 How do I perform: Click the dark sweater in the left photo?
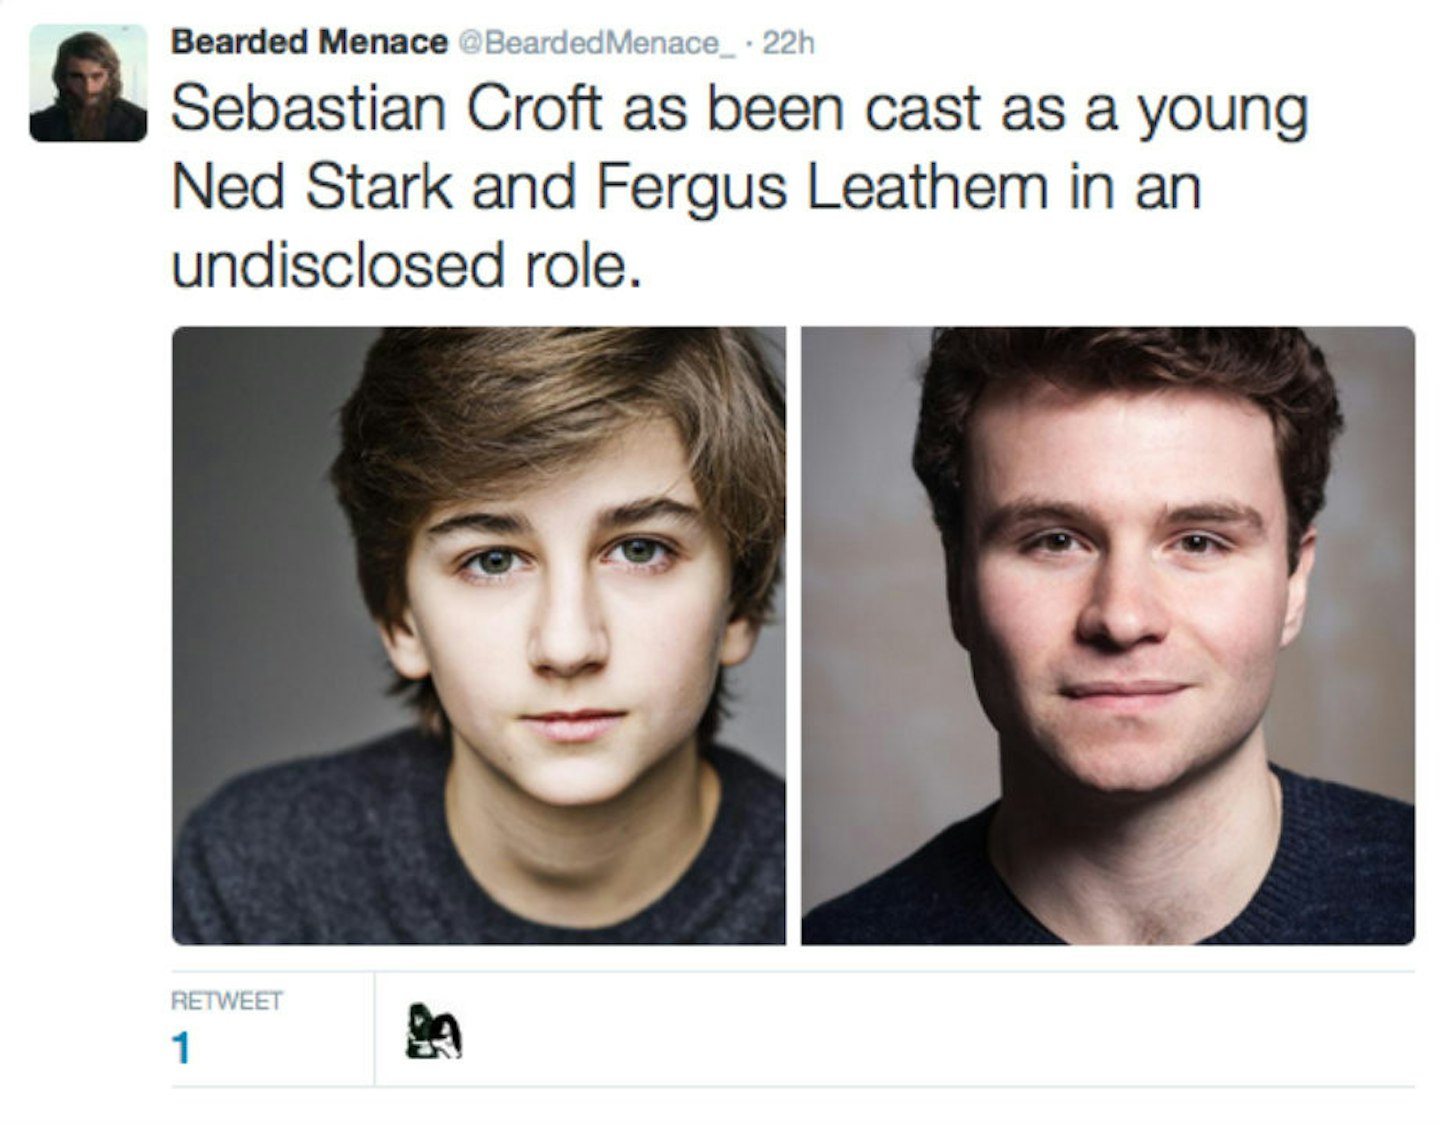click(300, 860)
